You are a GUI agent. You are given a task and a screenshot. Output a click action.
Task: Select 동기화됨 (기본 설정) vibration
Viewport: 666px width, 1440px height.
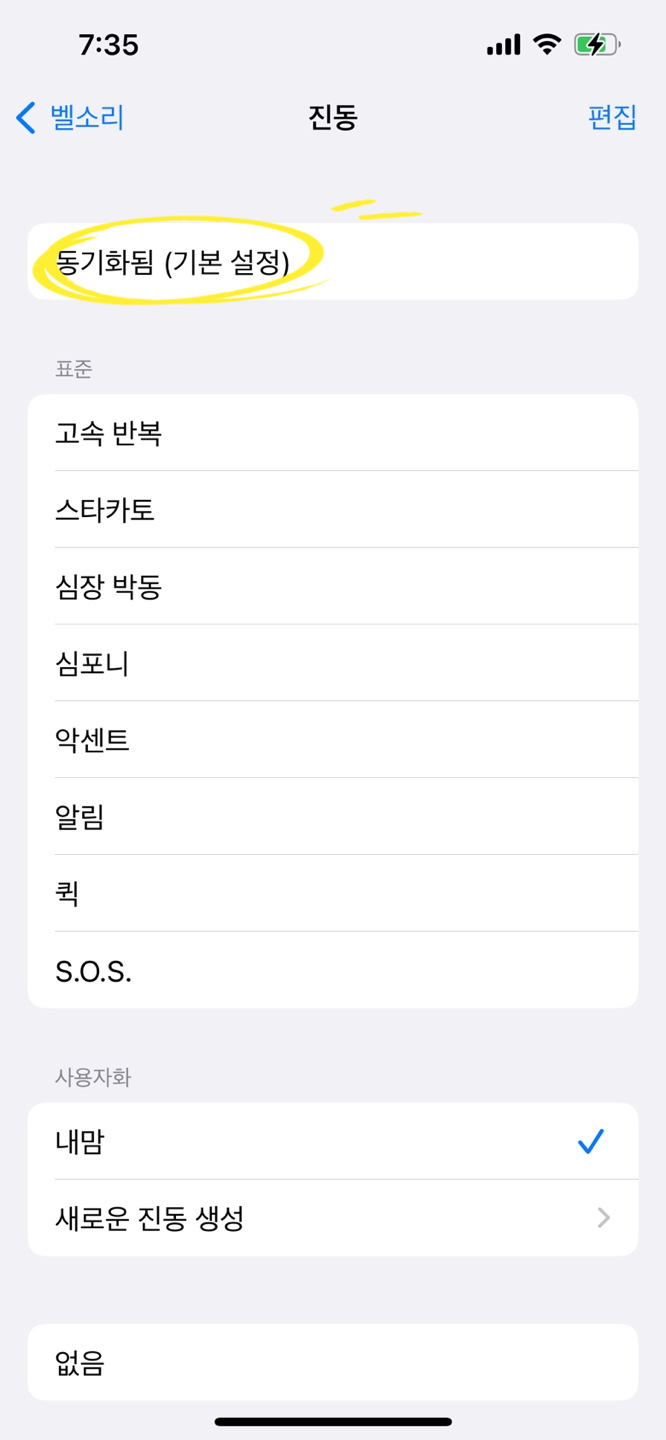(333, 262)
